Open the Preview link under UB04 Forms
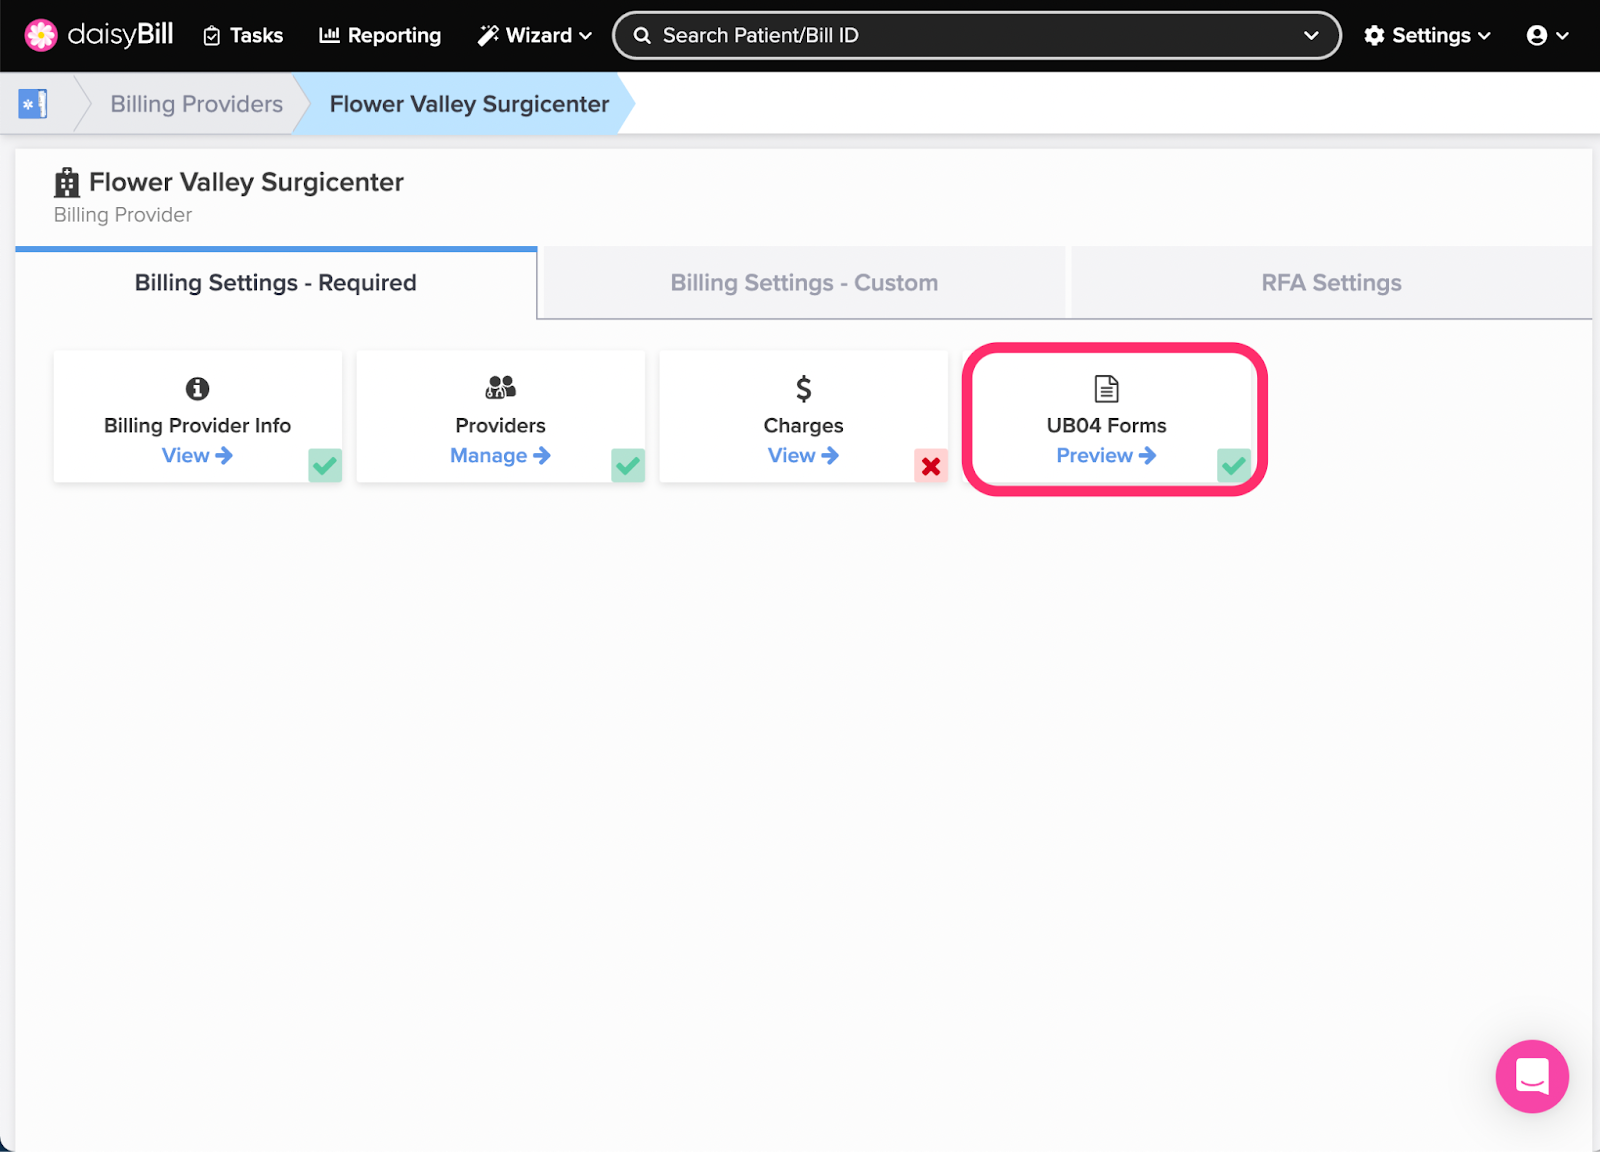The image size is (1600, 1152). pyautogui.click(x=1106, y=455)
